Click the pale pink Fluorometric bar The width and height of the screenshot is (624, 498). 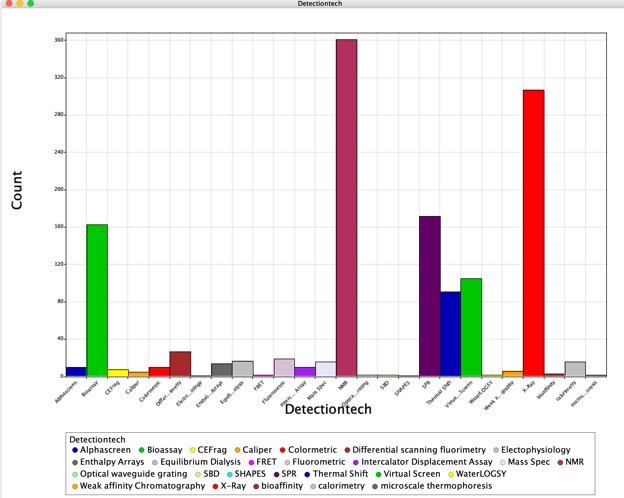(284, 367)
